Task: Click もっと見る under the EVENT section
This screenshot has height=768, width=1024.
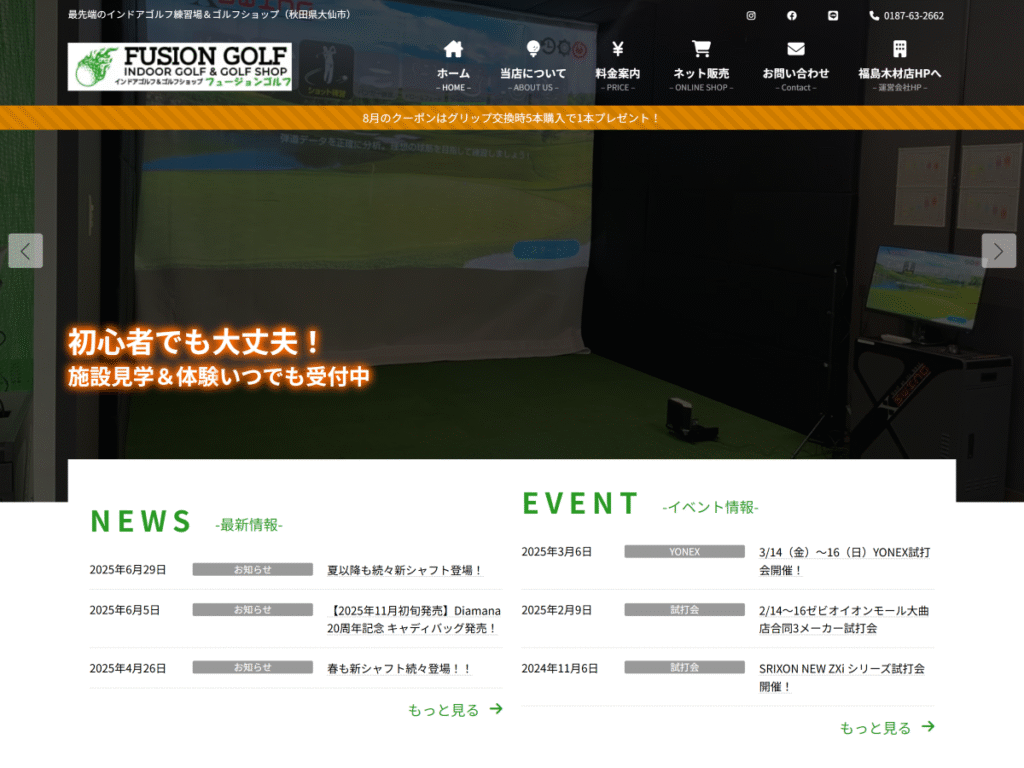Action: click(x=886, y=728)
